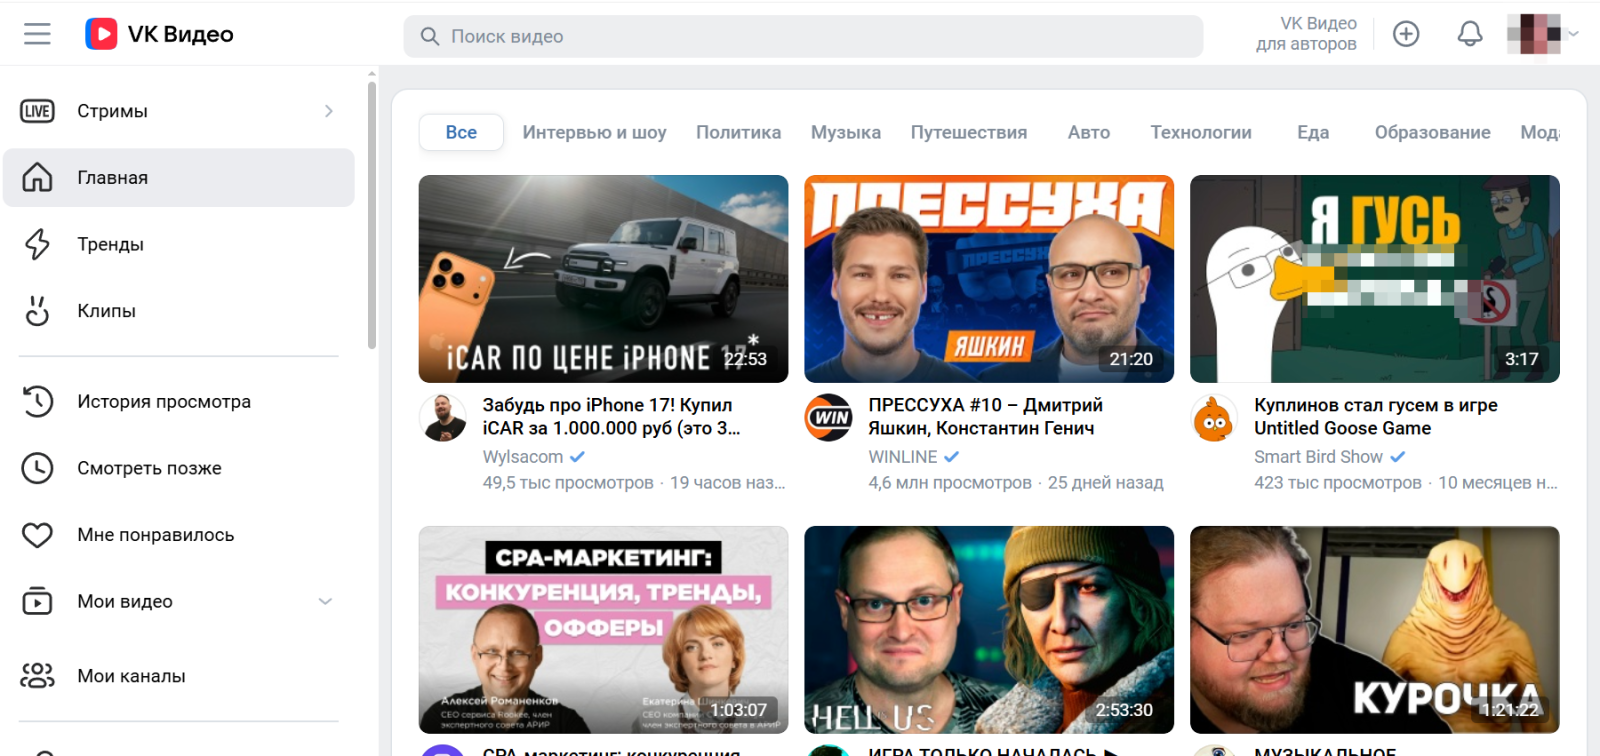Click VK Видео для авторов link
This screenshot has width=1600, height=756.
(x=1306, y=34)
